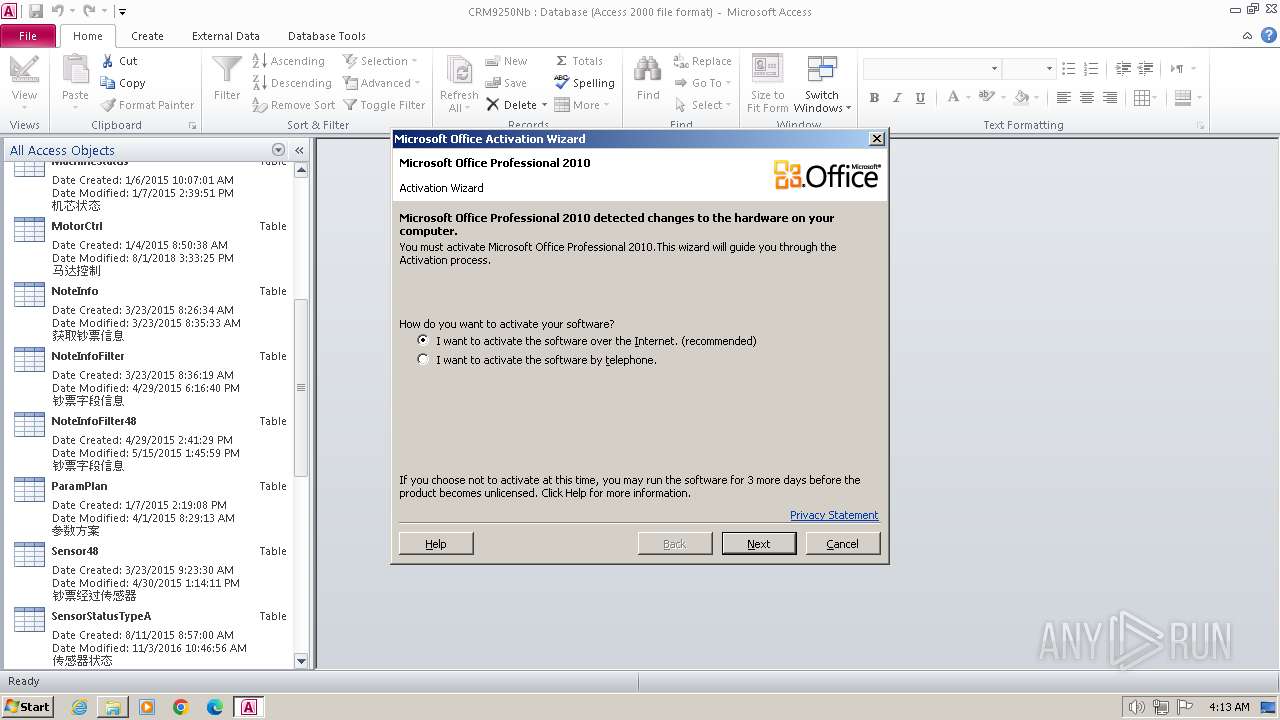Click Cancel in the Activation Wizard
The height and width of the screenshot is (720, 1280).
pyautogui.click(x=842, y=543)
